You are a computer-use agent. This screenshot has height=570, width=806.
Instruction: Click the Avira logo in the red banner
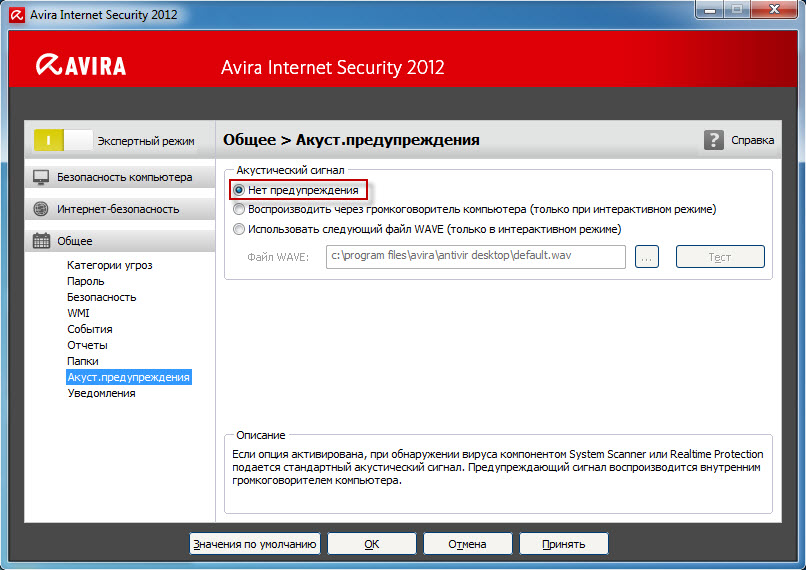(81, 65)
